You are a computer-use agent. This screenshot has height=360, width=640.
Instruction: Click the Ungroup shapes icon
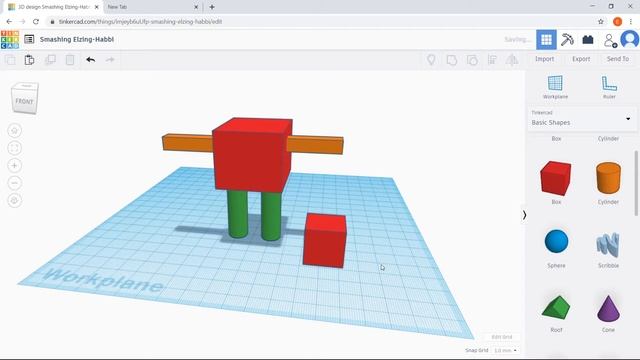(472, 60)
